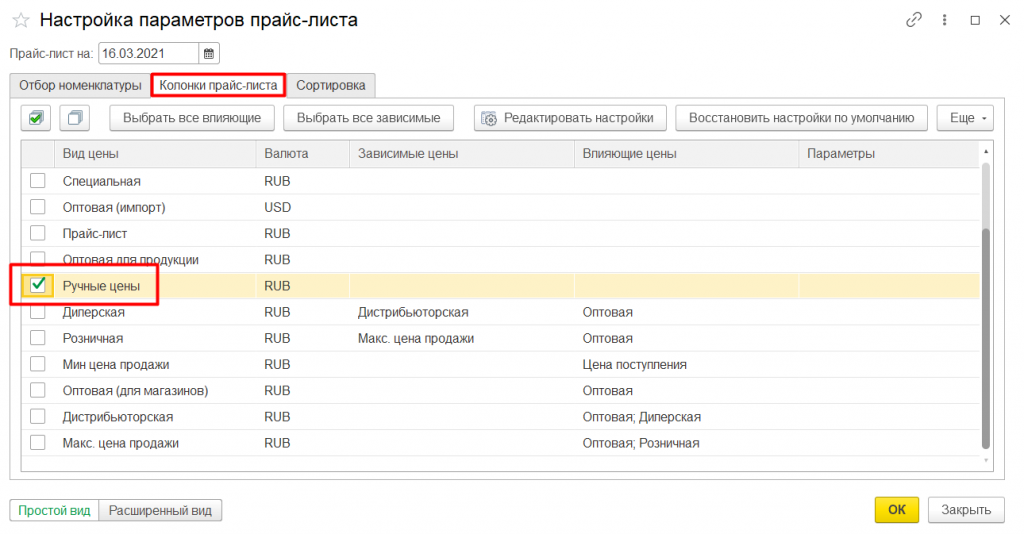Click Выбрать все влияющие button

point(192,118)
